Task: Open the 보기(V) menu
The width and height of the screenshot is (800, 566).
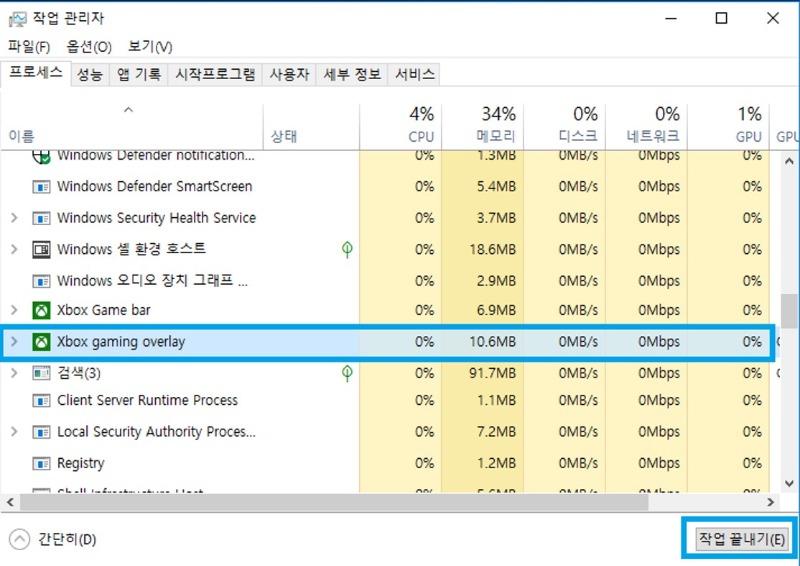Action: coord(150,47)
